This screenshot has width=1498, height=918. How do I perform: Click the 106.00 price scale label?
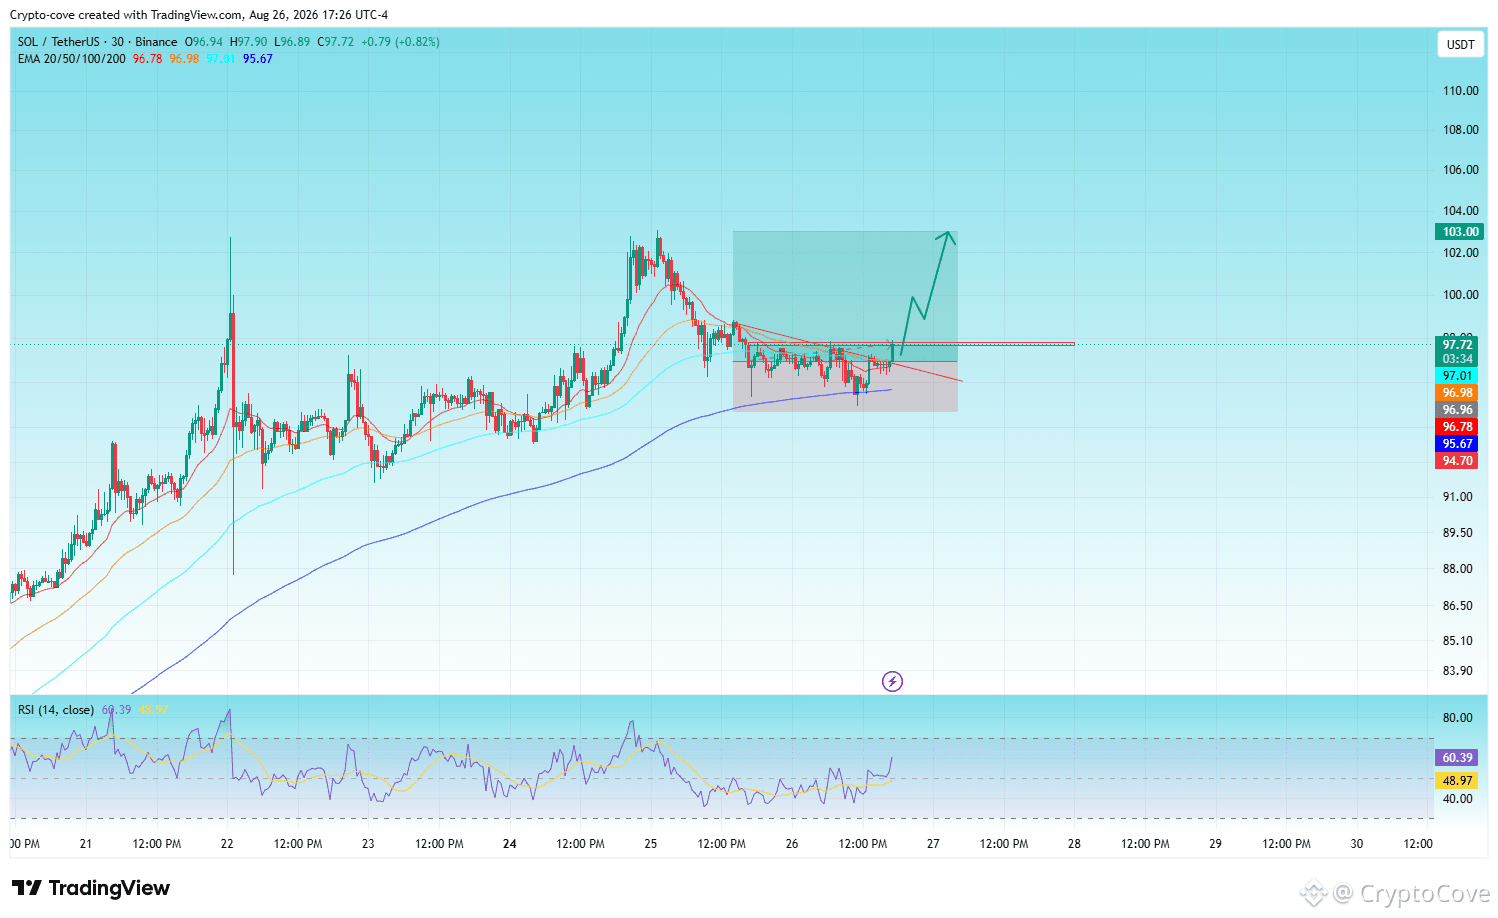click(1460, 170)
